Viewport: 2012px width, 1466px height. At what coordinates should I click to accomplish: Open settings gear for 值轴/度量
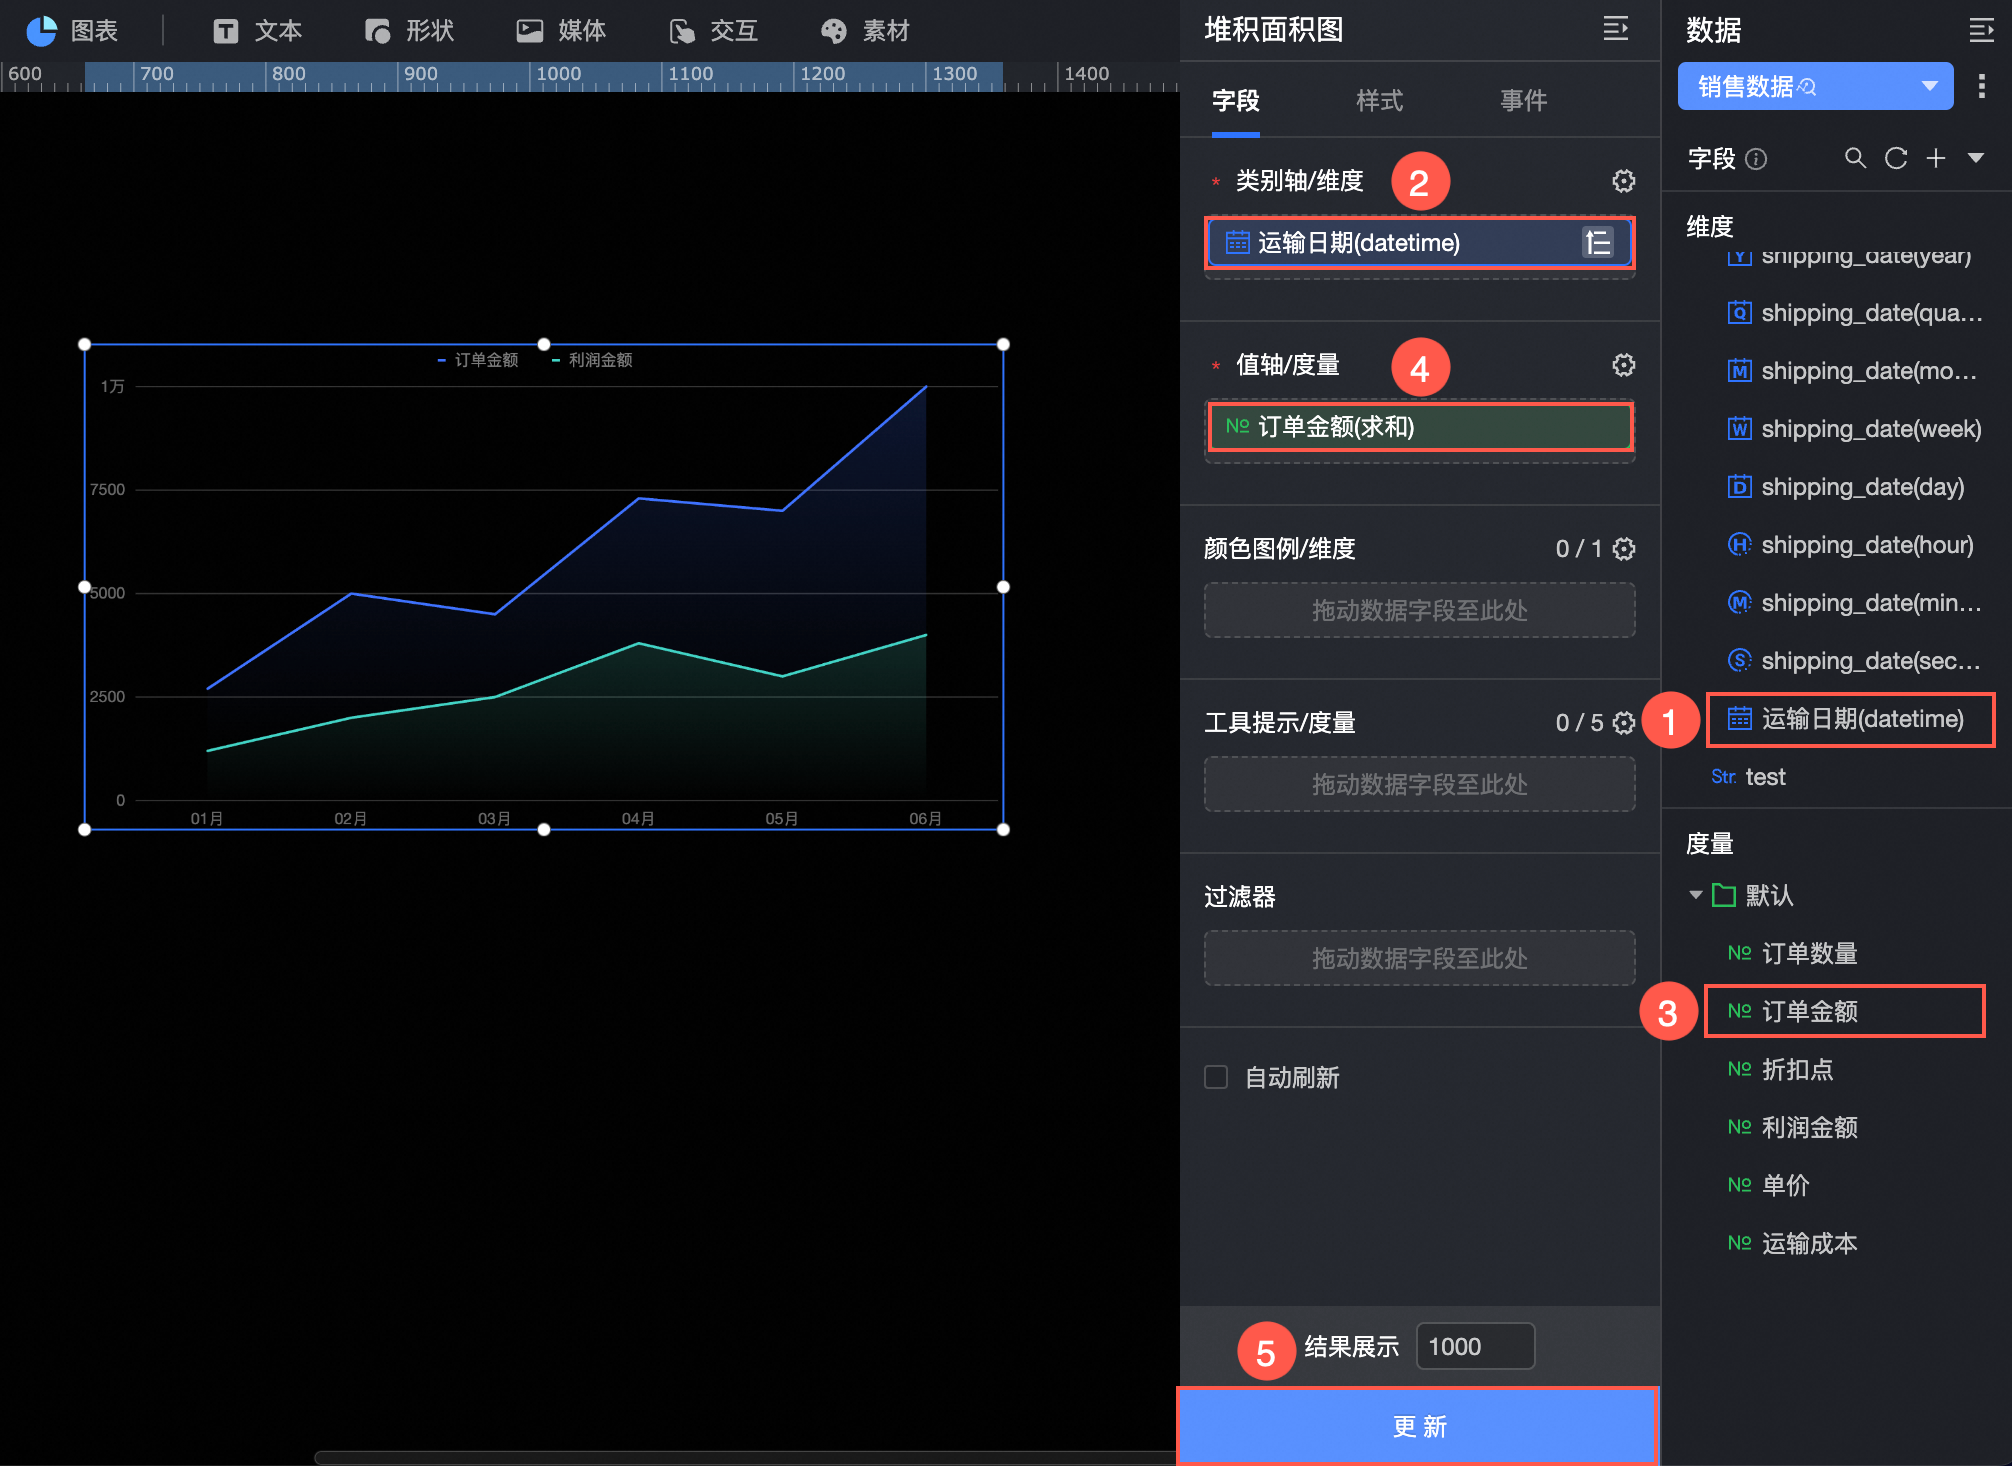tap(1623, 365)
